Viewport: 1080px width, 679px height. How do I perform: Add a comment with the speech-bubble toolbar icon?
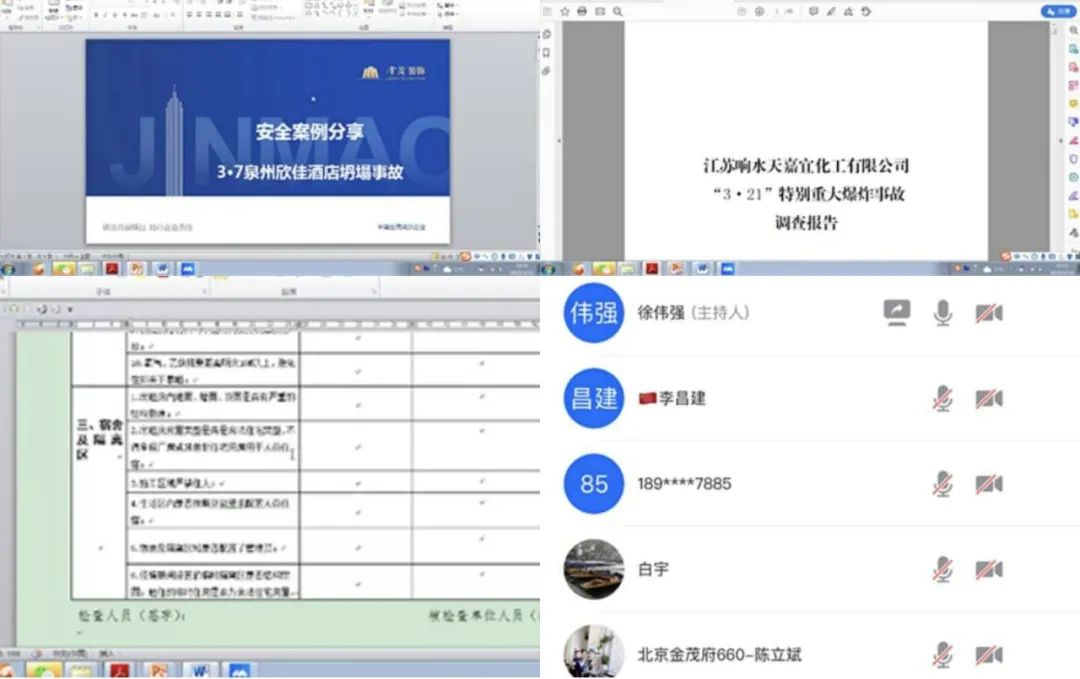coord(813,12)
